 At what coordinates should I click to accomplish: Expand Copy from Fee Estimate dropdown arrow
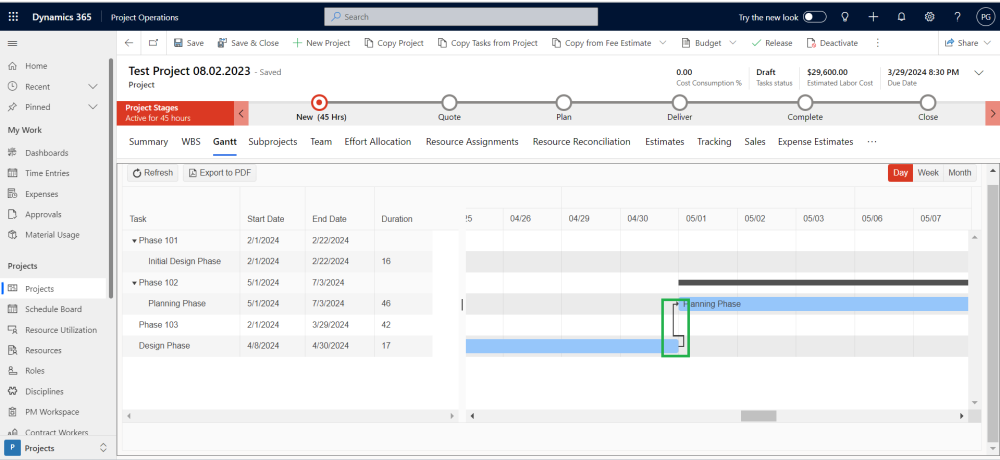663,43
